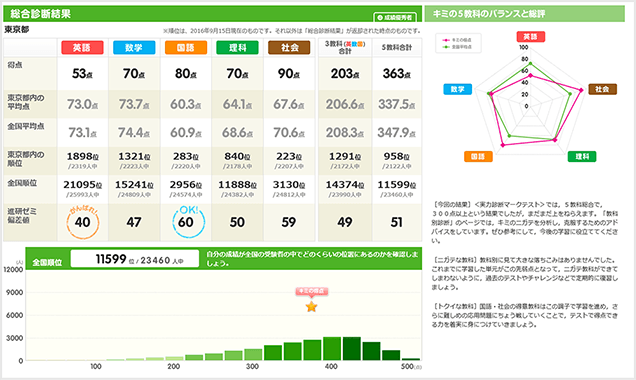This screenshot has width=636, height=380.
Task: Click the national rank 14374位 cell
Action: pyautogui.click(x=345, y=189)
